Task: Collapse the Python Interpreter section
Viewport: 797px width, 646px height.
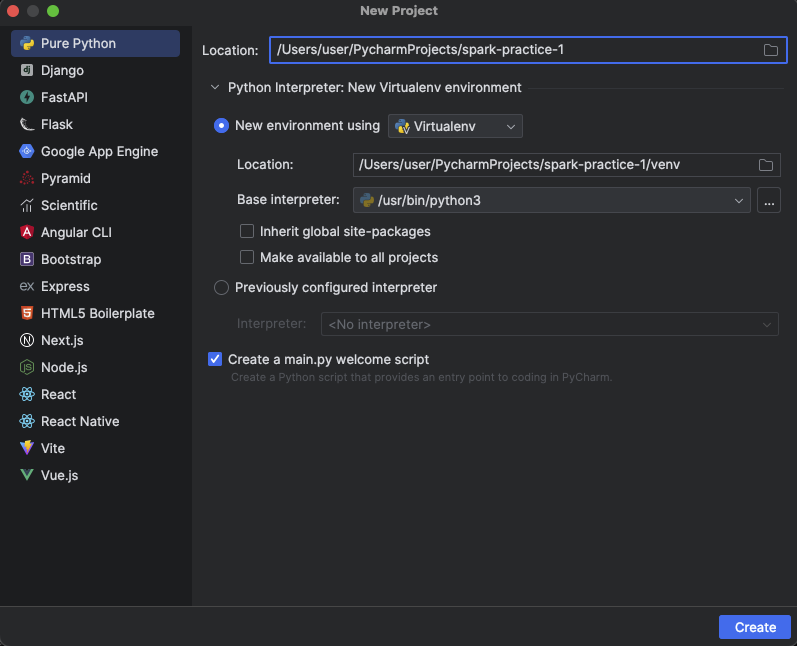Action: click(215, 87)
